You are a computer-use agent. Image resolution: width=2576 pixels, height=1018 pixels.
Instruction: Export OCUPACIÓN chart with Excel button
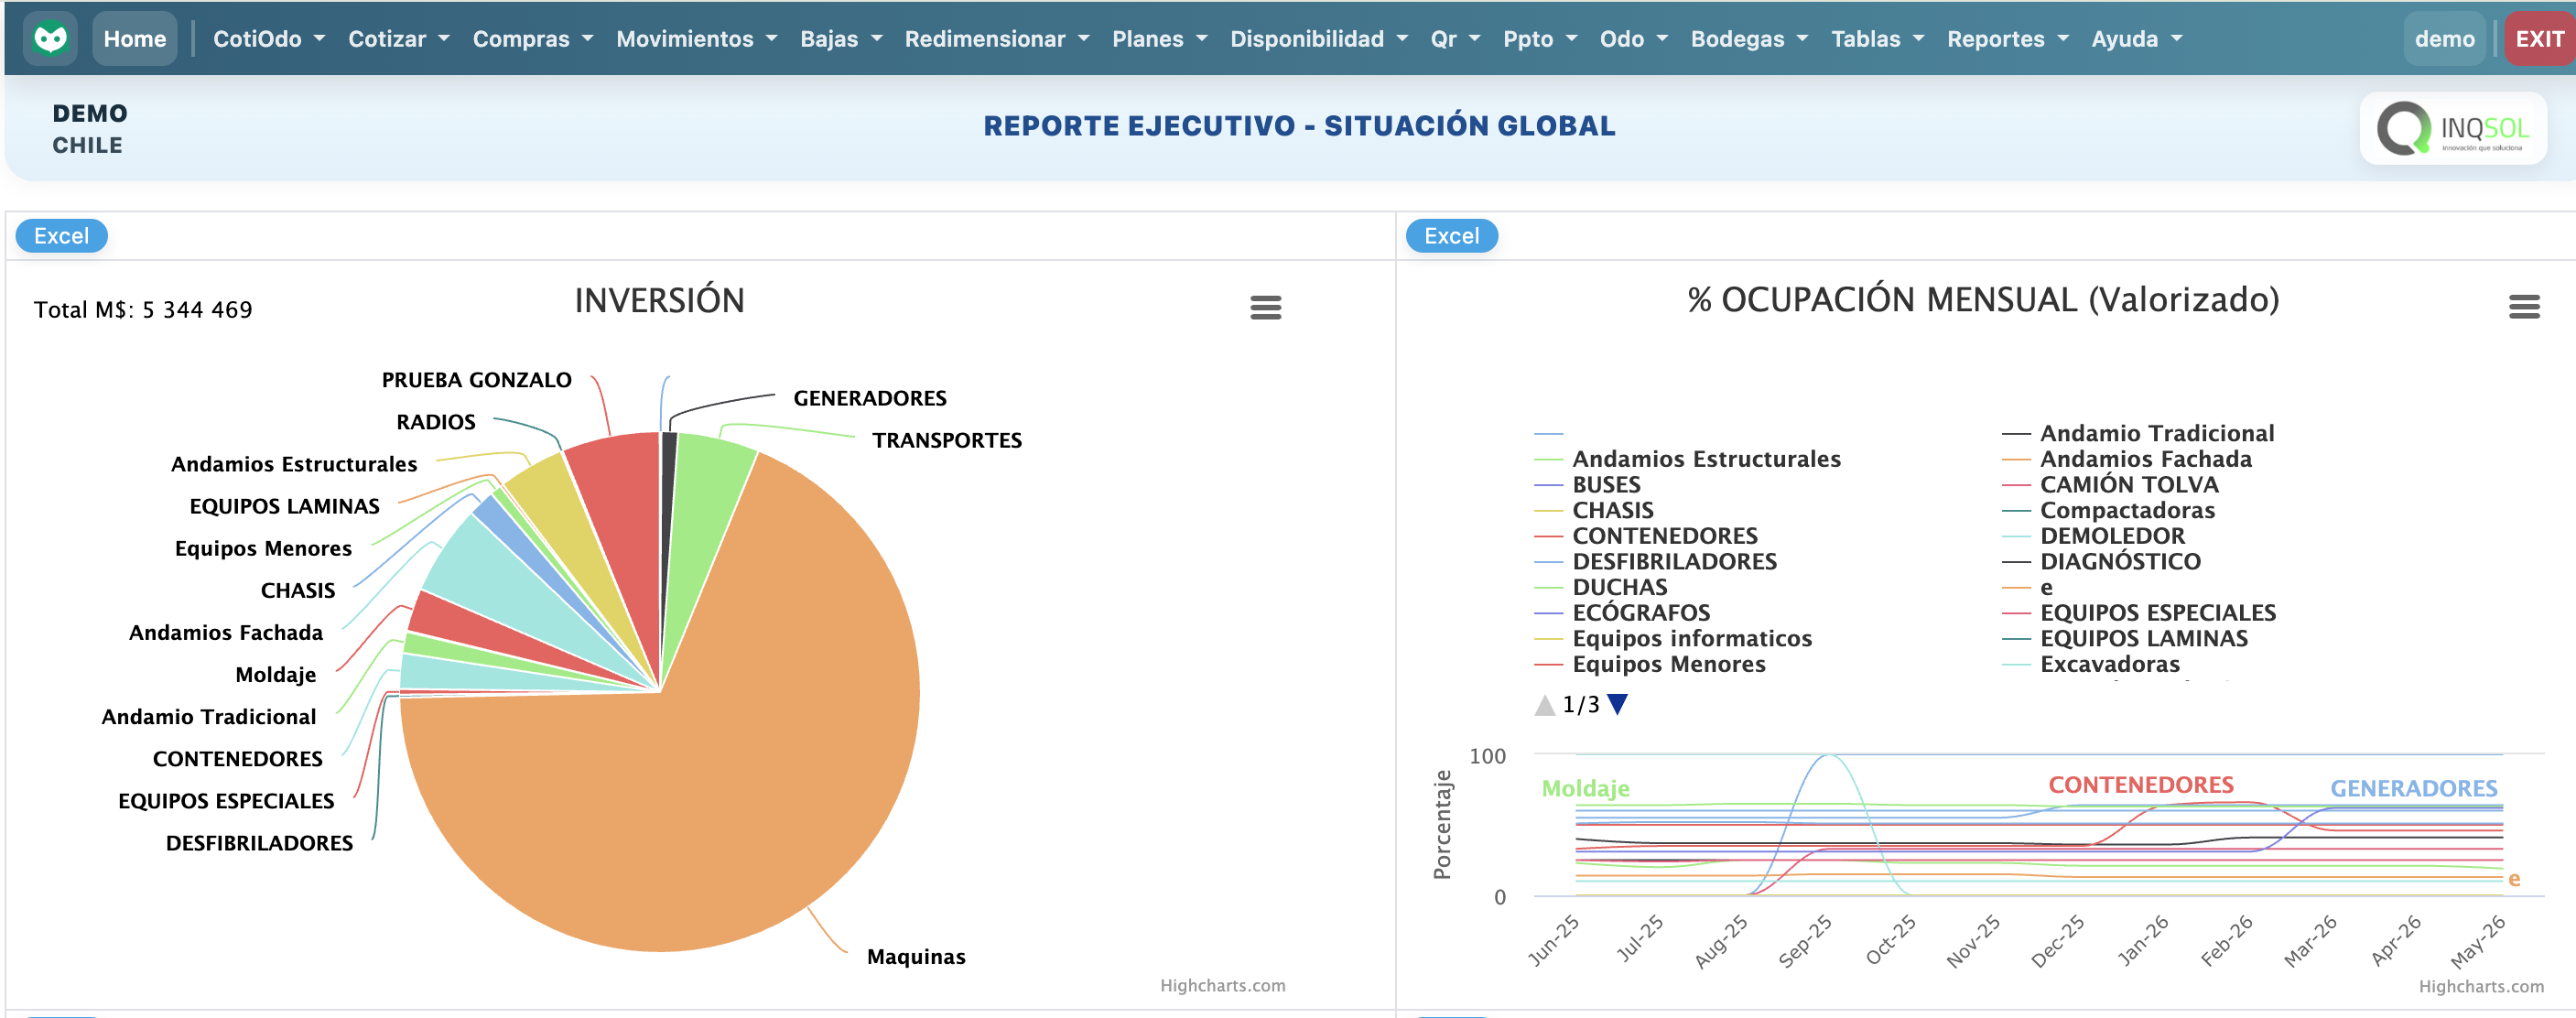[x=1451, y=236]
